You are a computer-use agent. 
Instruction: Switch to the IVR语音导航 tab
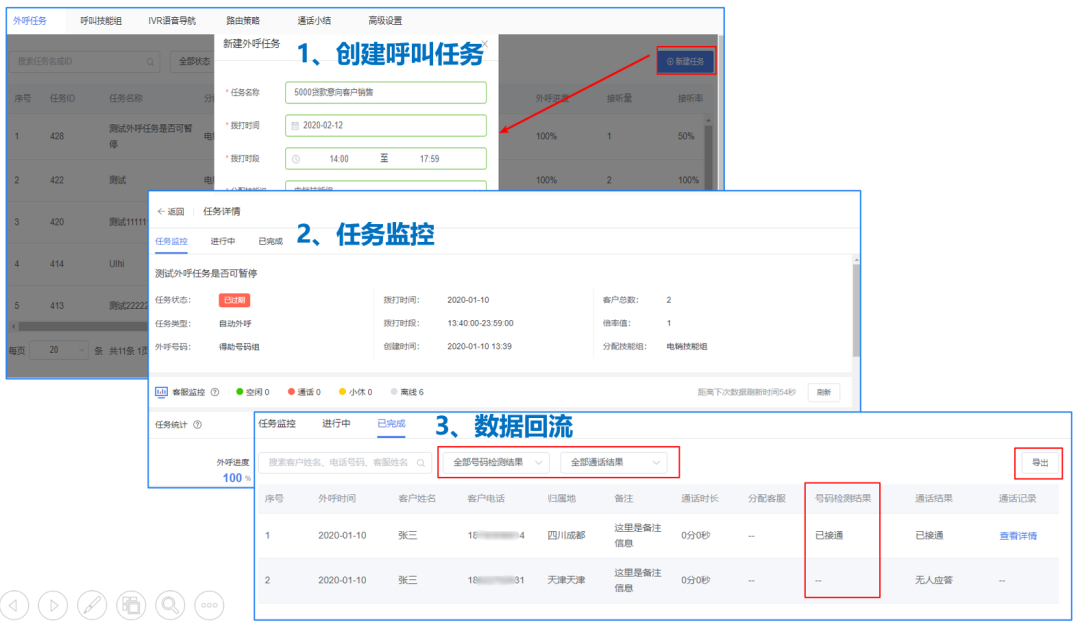click(x=172, y=20)
